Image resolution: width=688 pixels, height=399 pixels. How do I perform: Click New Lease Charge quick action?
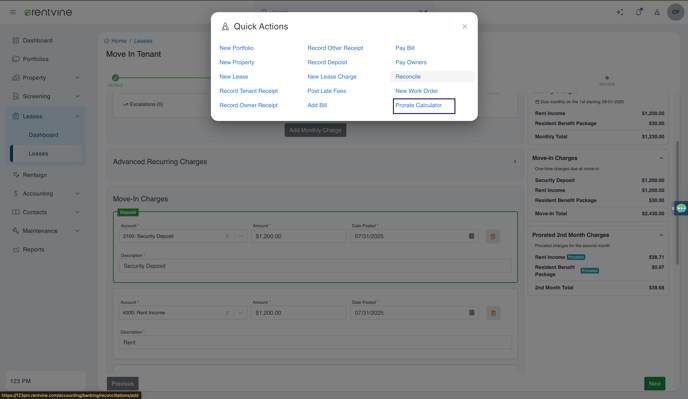click(332, 76)
